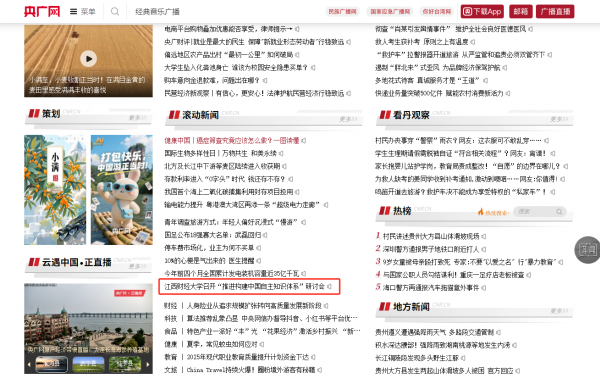Click speaker icon beside 海口警方再通报 headline
This screenshot has height=384, width=600.
pyautogui.click(x=484, y=288)
